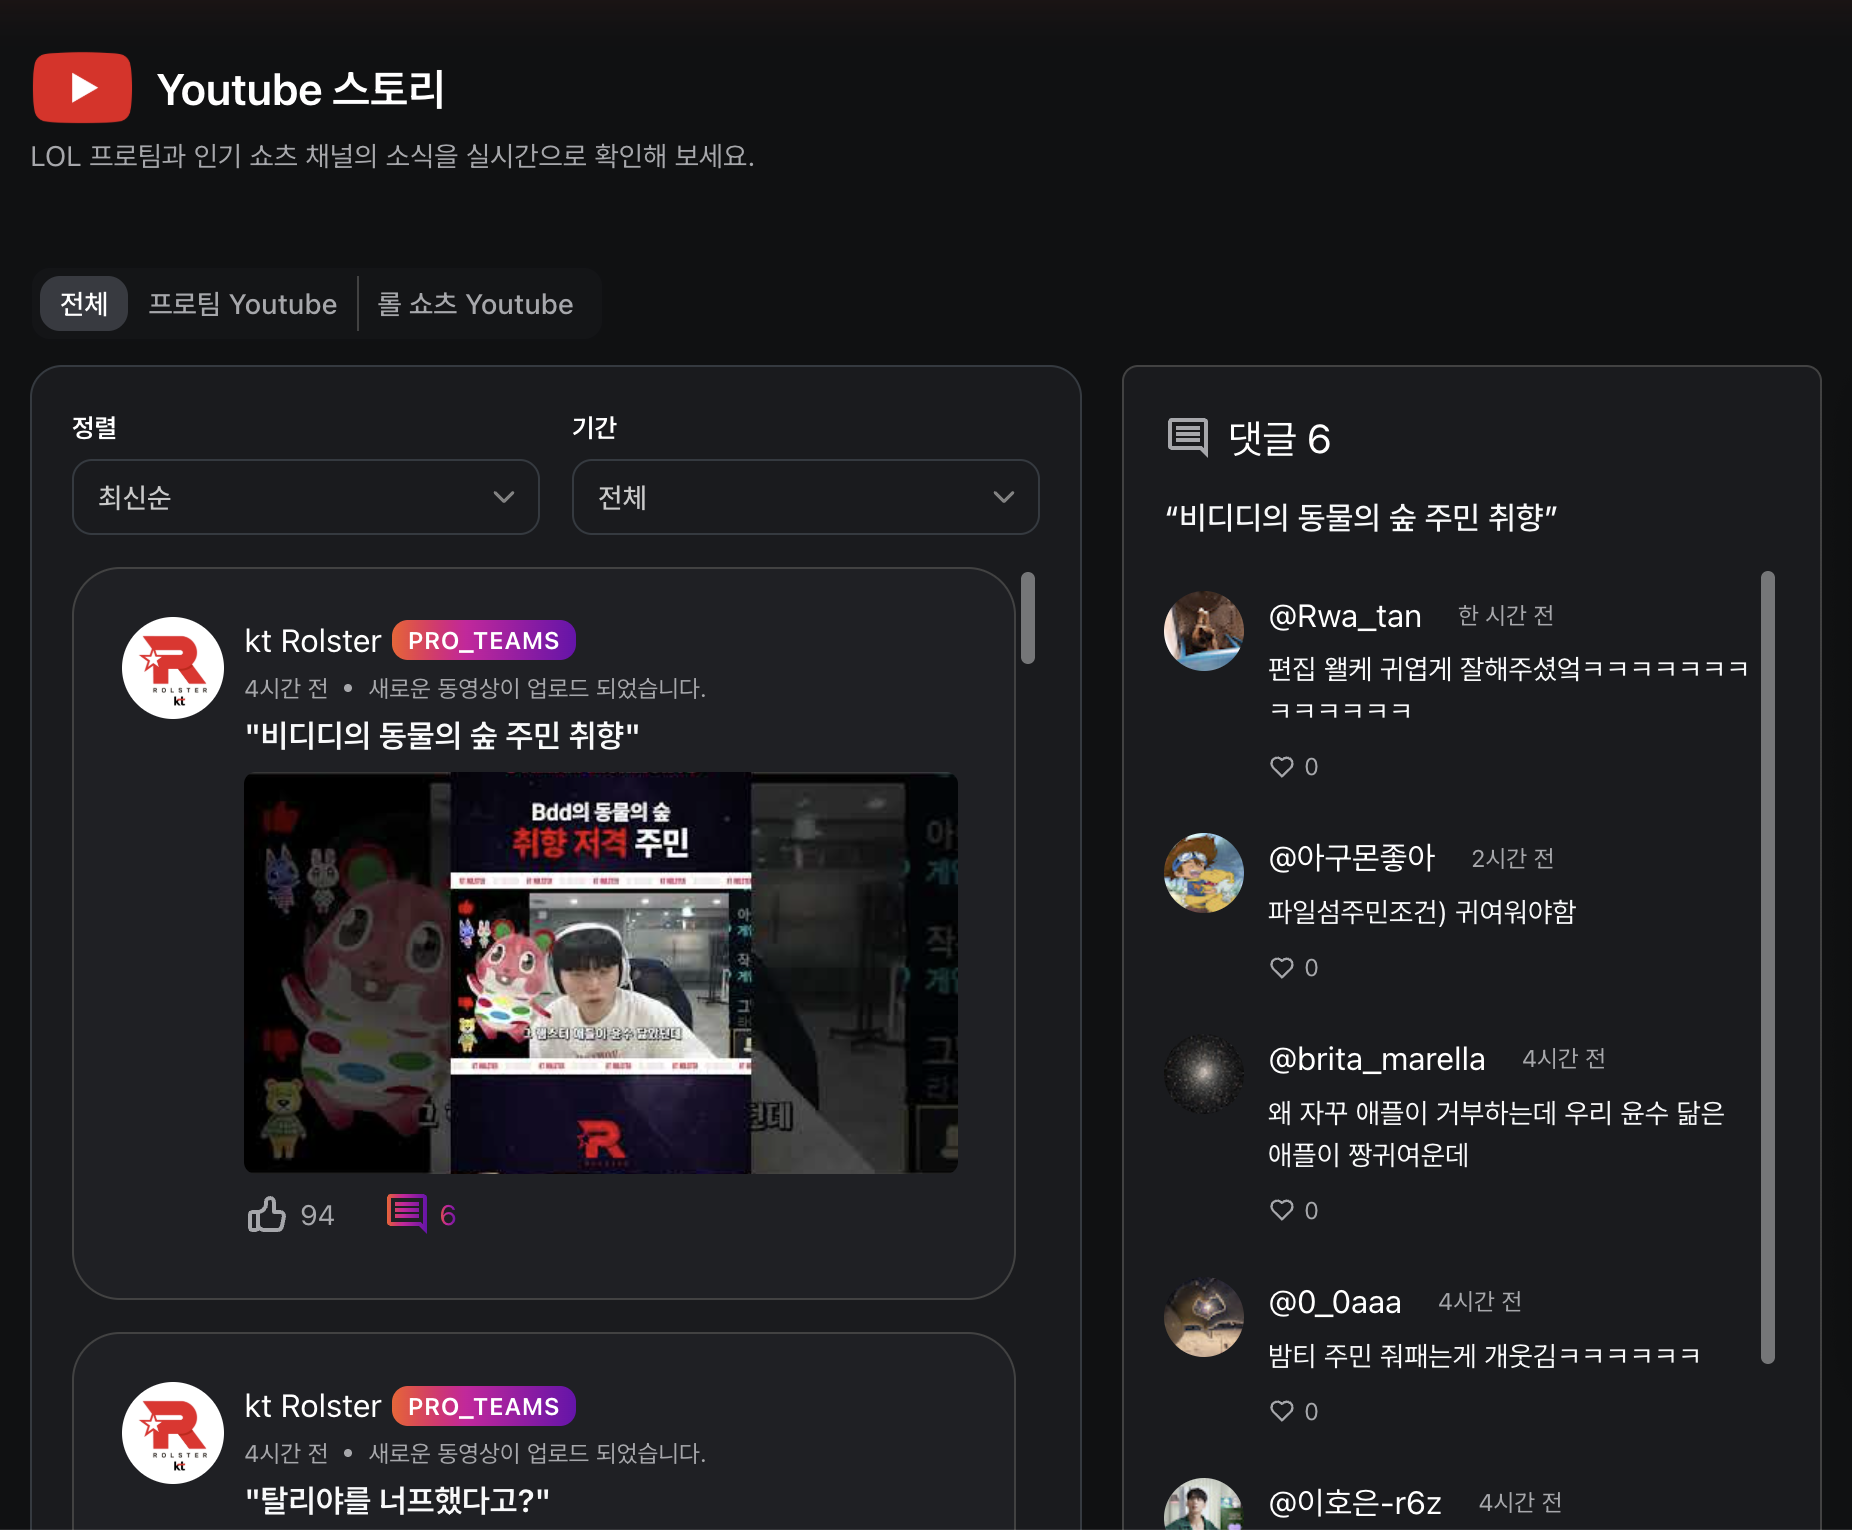
Task: Click the red YouTube logo icon
Action: click(82, 88)
